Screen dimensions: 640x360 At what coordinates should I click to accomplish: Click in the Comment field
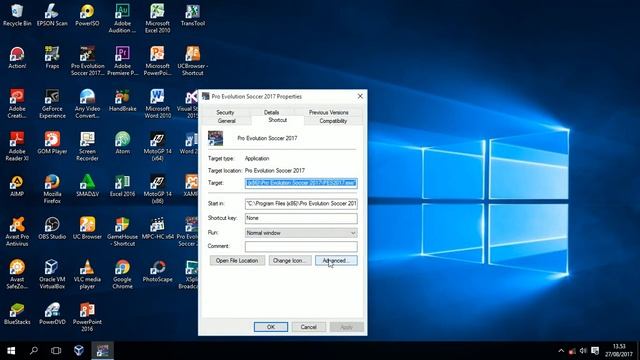(301, 246)
